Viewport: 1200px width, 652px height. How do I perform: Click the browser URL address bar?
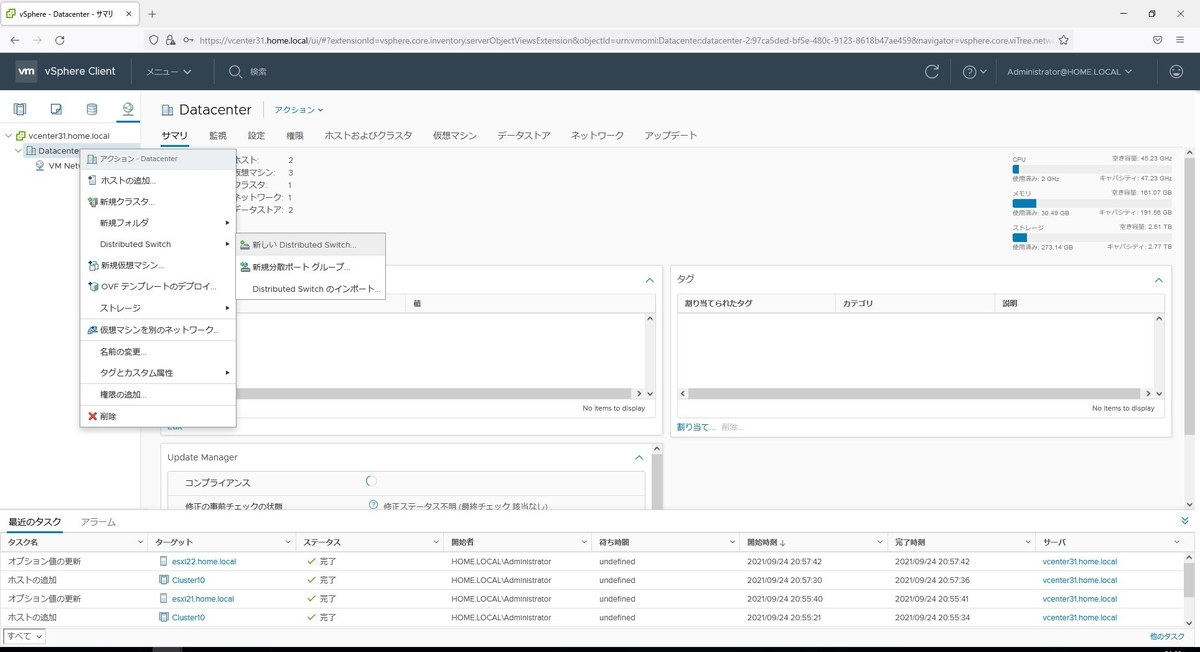click(625, 40)
